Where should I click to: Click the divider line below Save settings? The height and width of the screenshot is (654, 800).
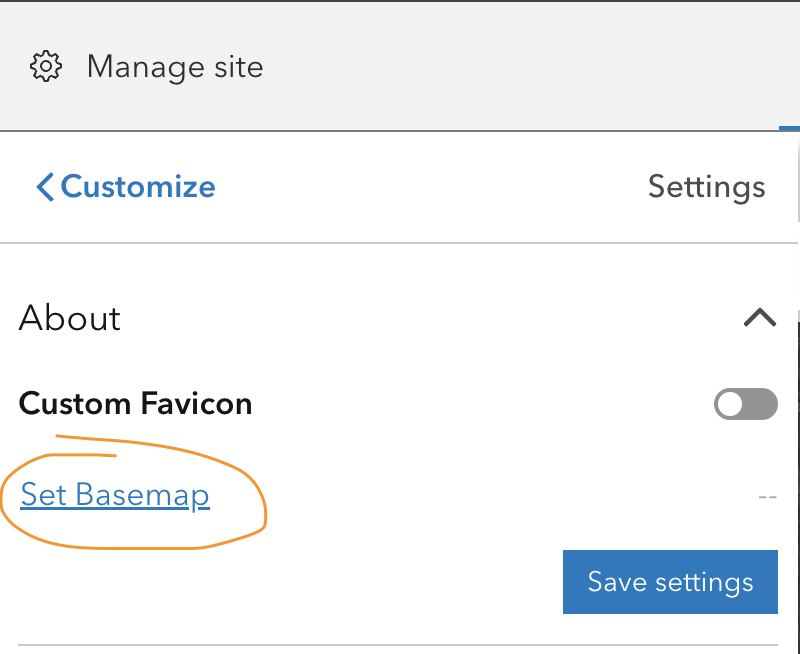pyautogui.click(x=398, y=646)
